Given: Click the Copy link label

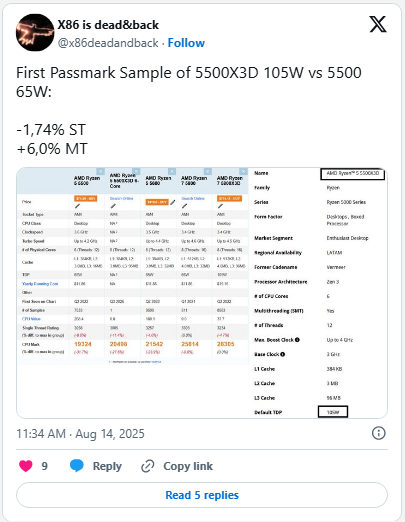Looking at the screenshot, I should (x=188, y=466).
